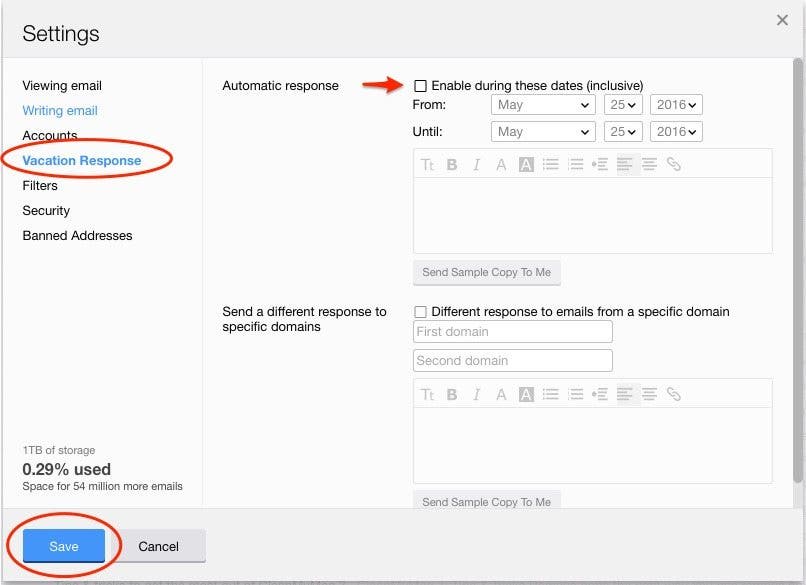
Task: Open text color in automatic response editor
Action: coord(501,164)
